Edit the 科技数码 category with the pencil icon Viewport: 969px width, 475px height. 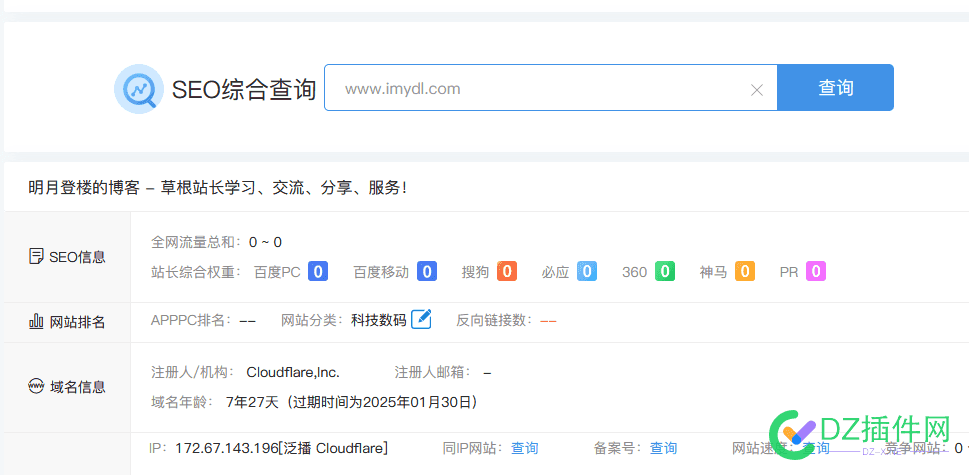pos(421,319)
